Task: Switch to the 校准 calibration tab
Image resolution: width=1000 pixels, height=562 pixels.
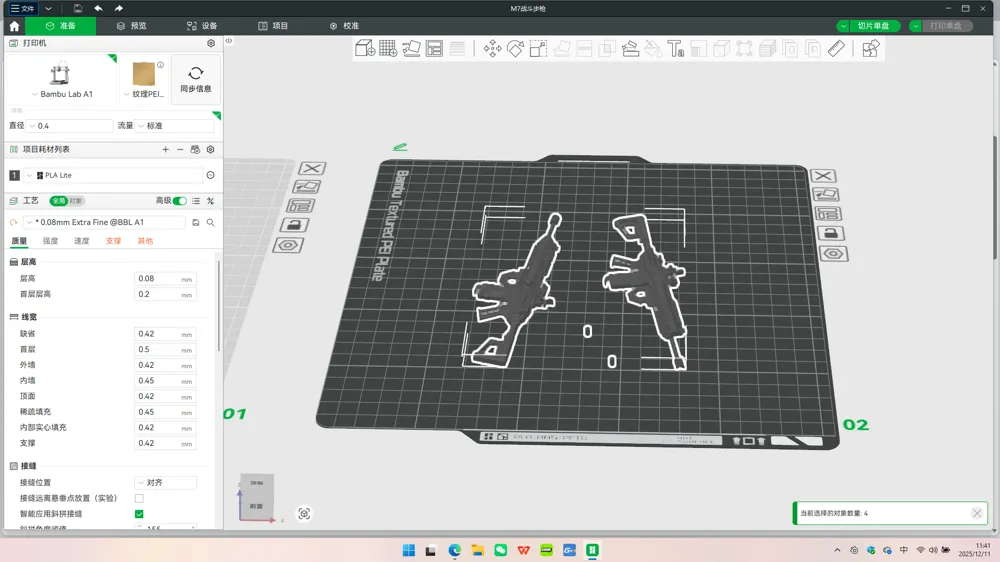Action: click(344, 26)
